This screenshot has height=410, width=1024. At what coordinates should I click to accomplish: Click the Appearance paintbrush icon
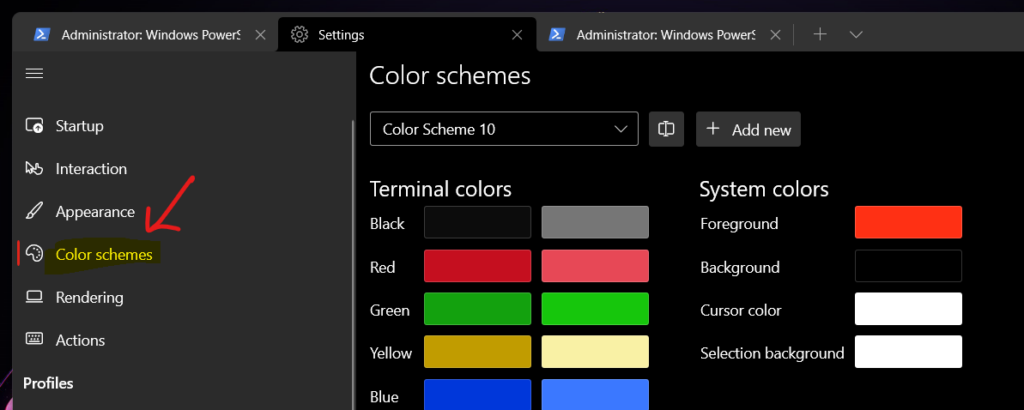(x=35, y=212)
